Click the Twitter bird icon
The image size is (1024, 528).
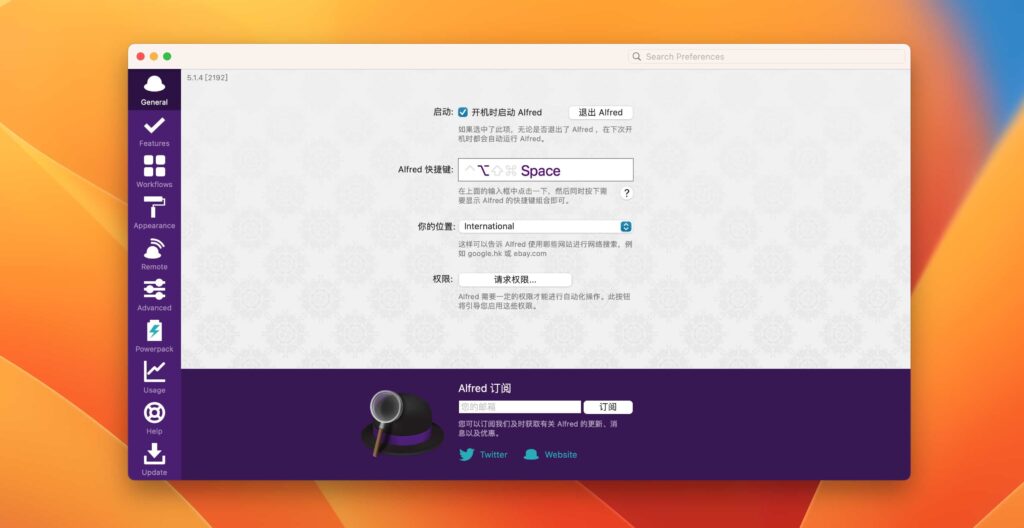[466, 455]
